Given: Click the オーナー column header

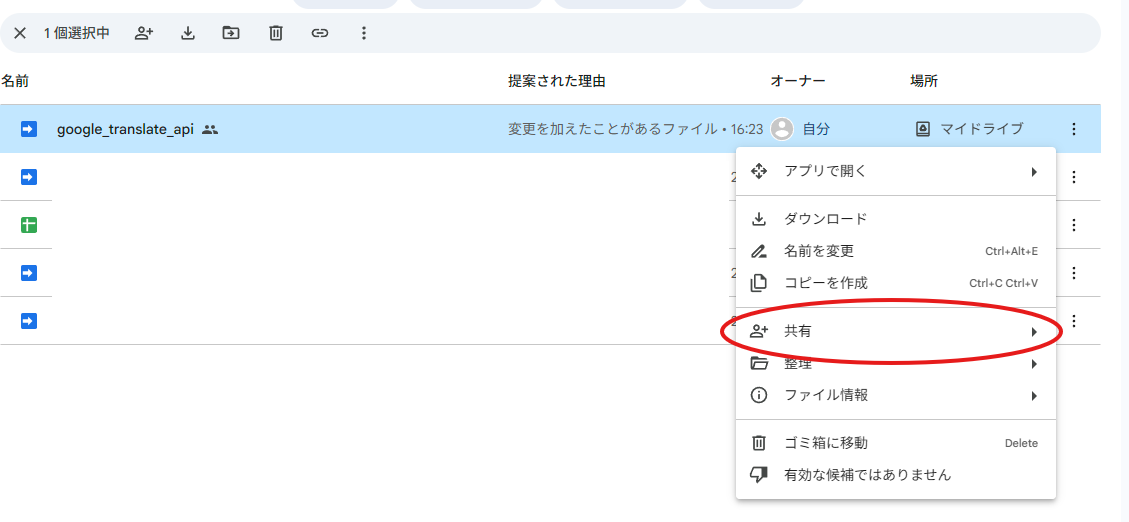Looking at the screenshot, I should (798, 81).
